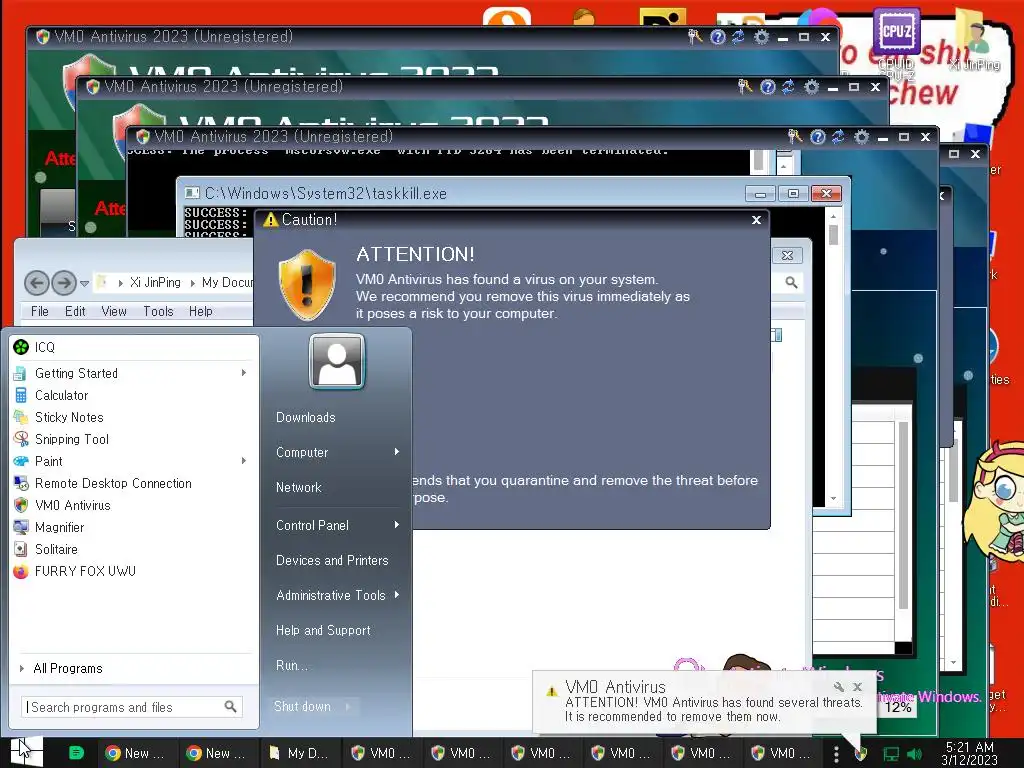The height and width of the screenshot is (768, 1024).
Task: Close the Caution! dialog
Action: [x=756, y=220]
